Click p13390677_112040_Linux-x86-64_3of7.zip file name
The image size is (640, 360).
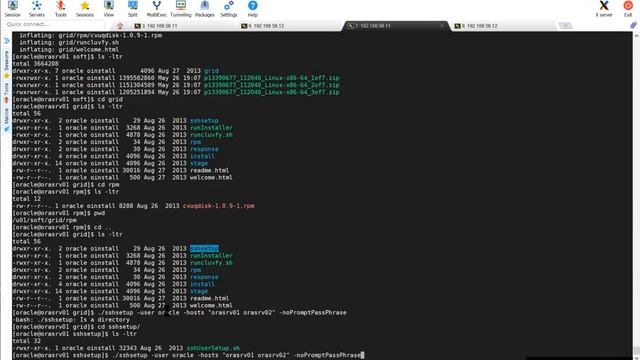pos(271,92)
